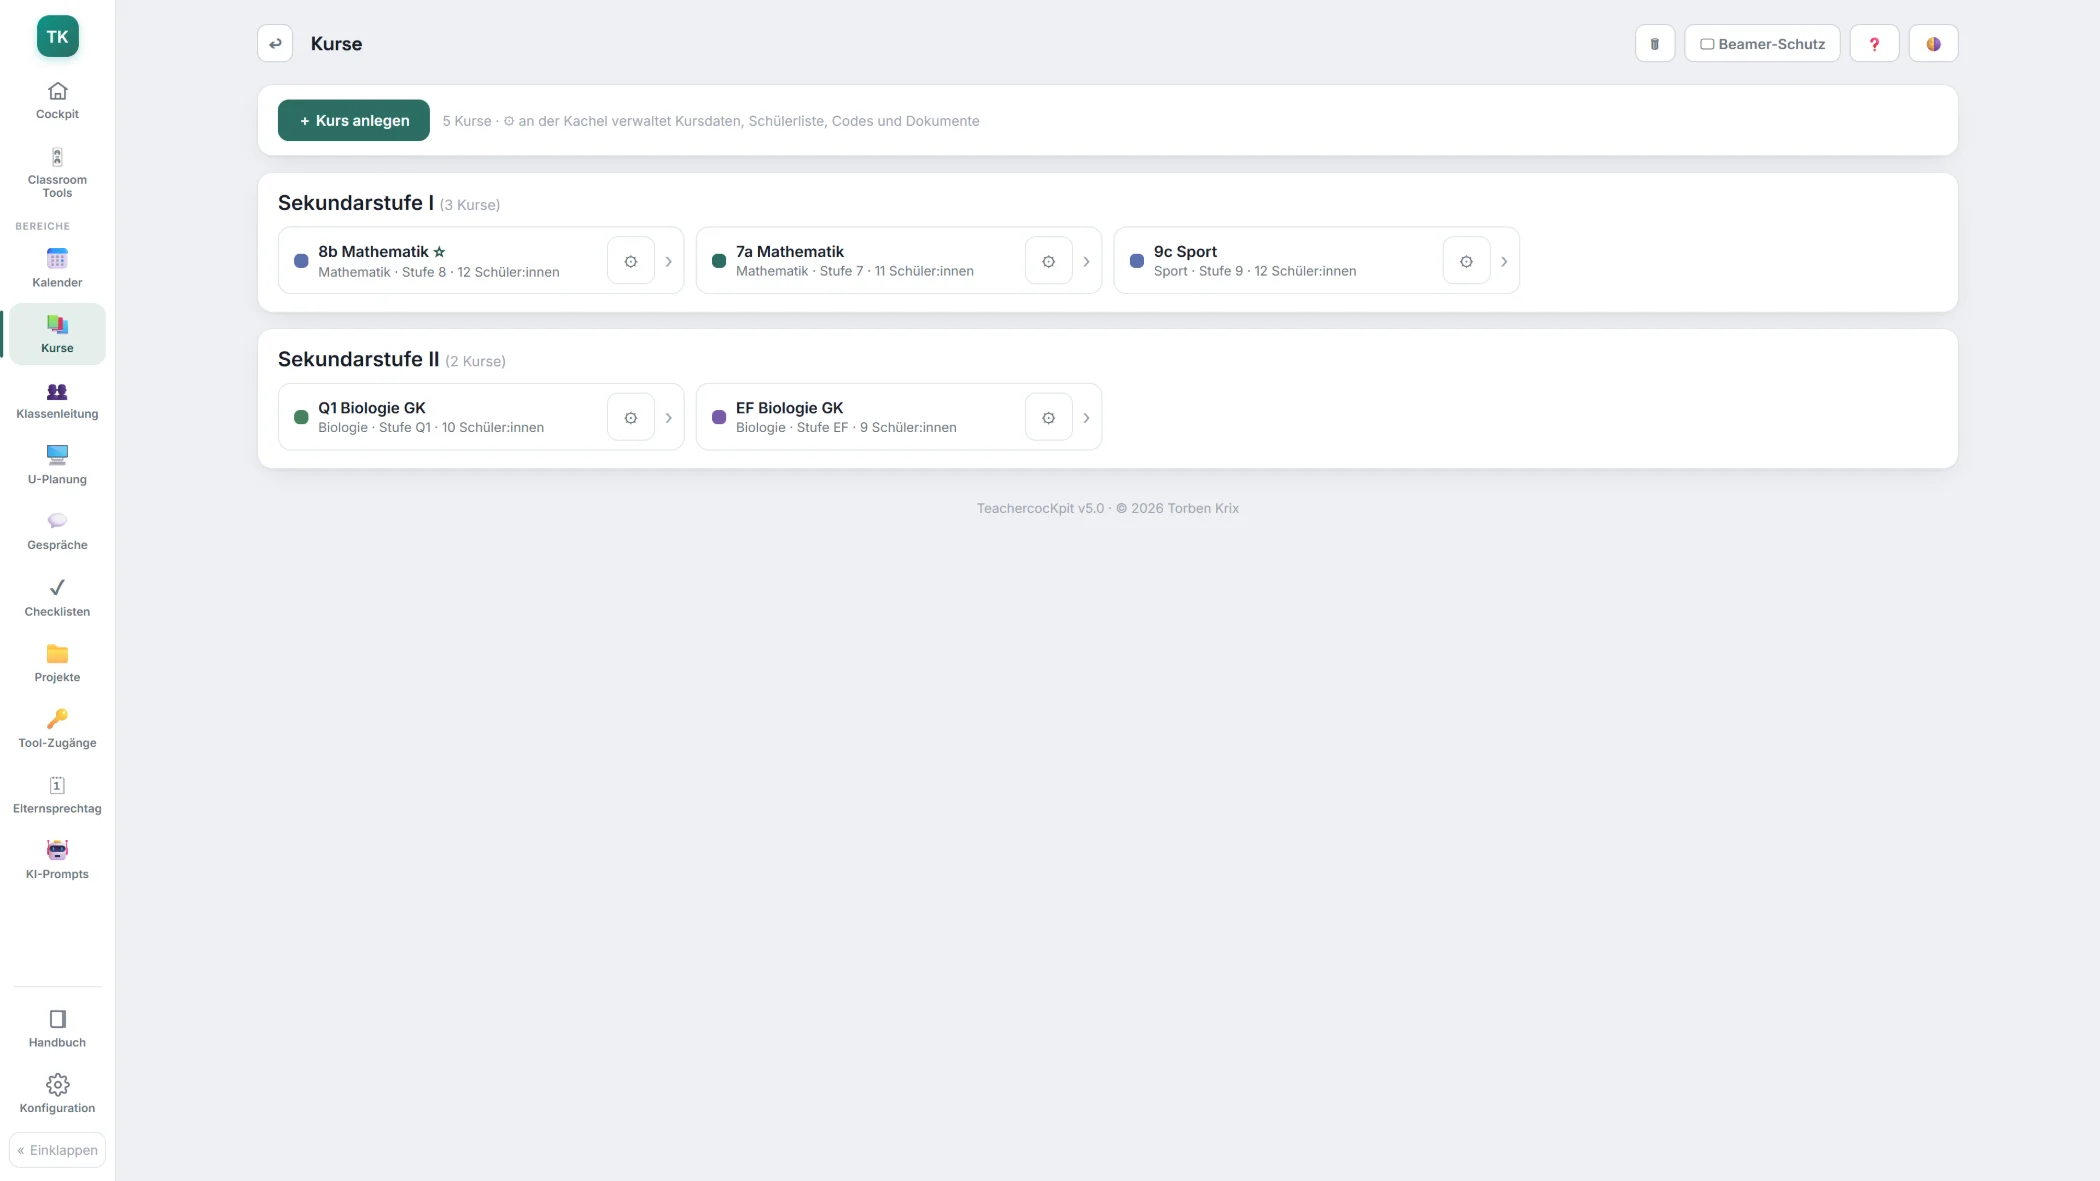Click the Sekundarstufe I heading
This screenshot has width=2100, height=1181.
pyautogui.click(x=355, y=203)
